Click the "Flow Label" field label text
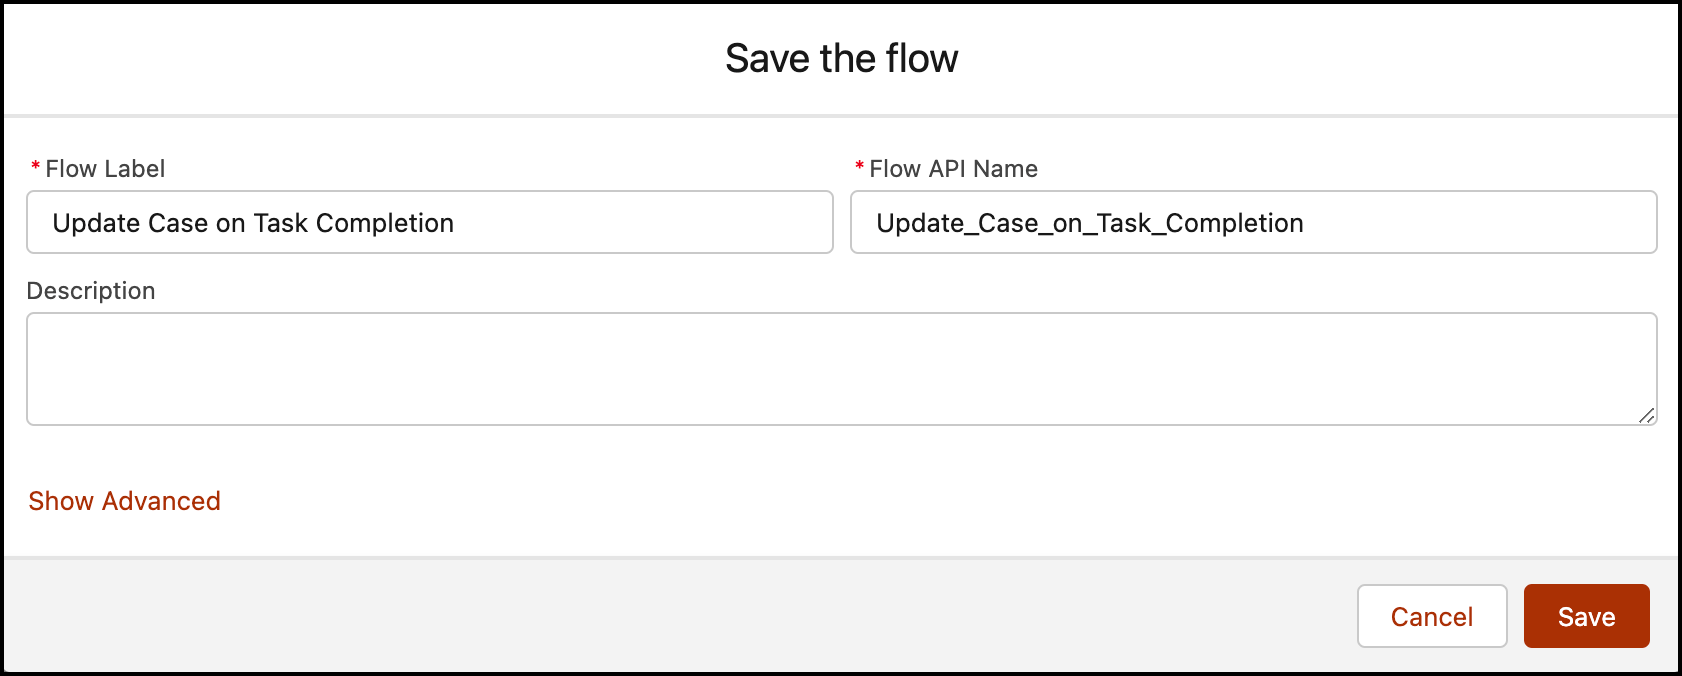This screenshot has height=676, width=1682. coord(105,169)
